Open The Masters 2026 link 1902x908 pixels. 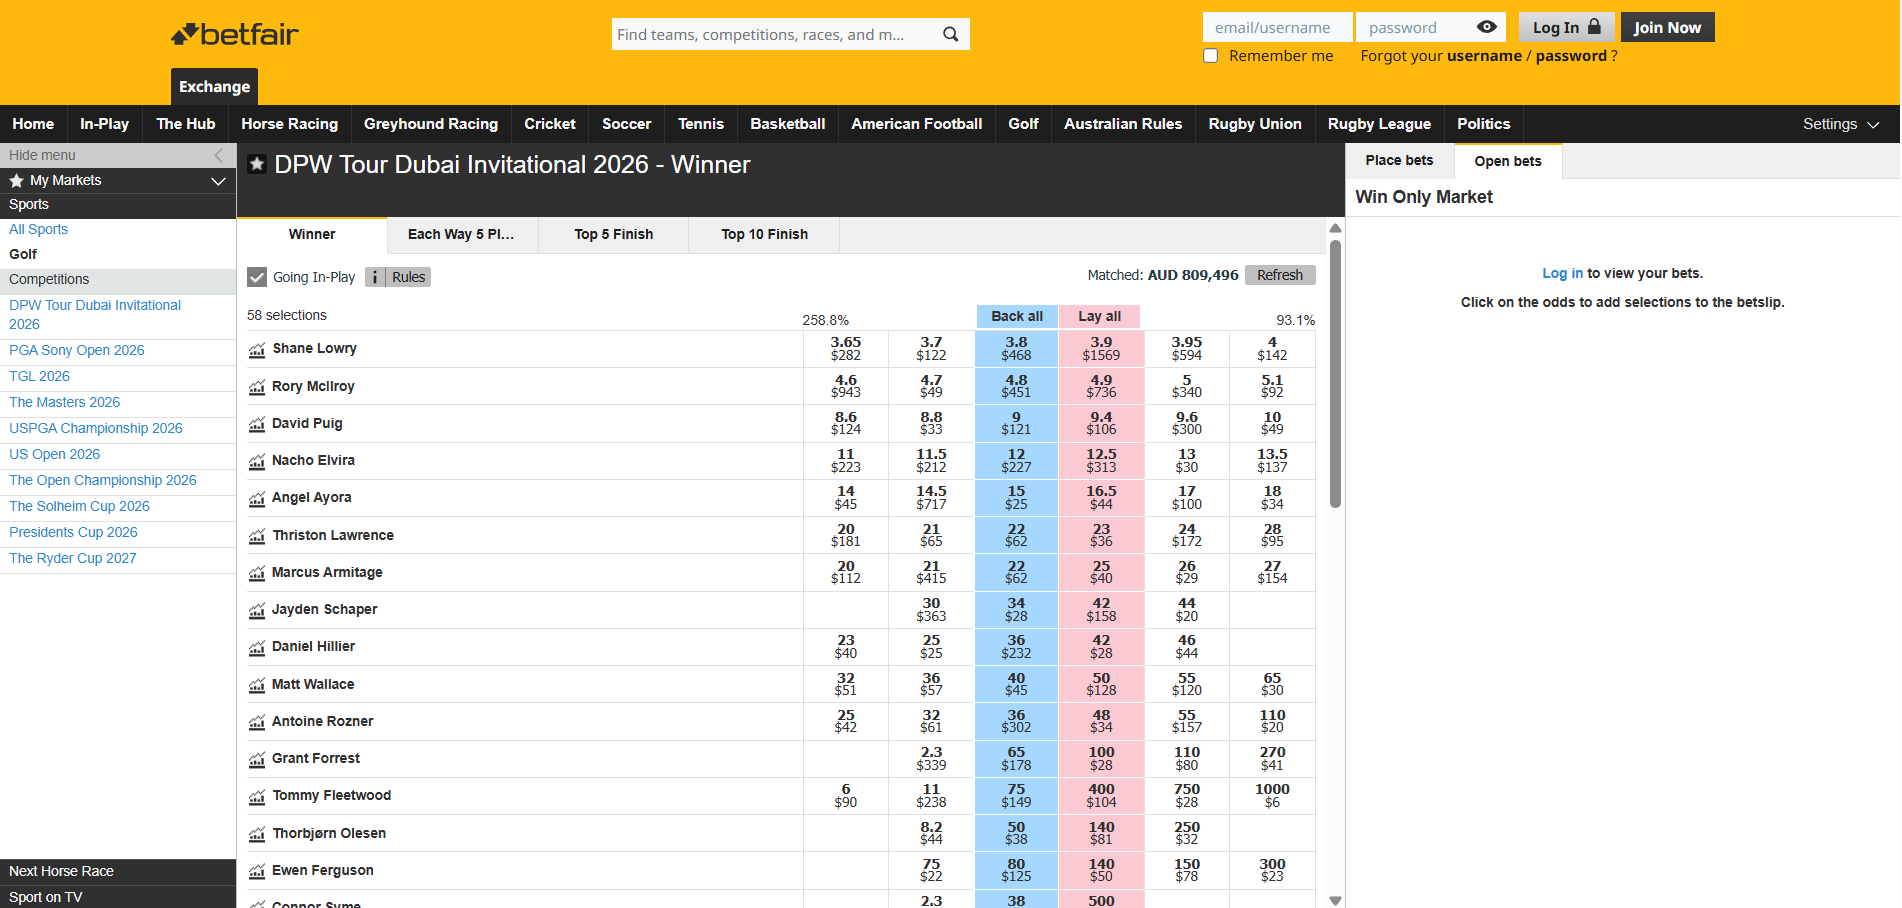(64, 402)
